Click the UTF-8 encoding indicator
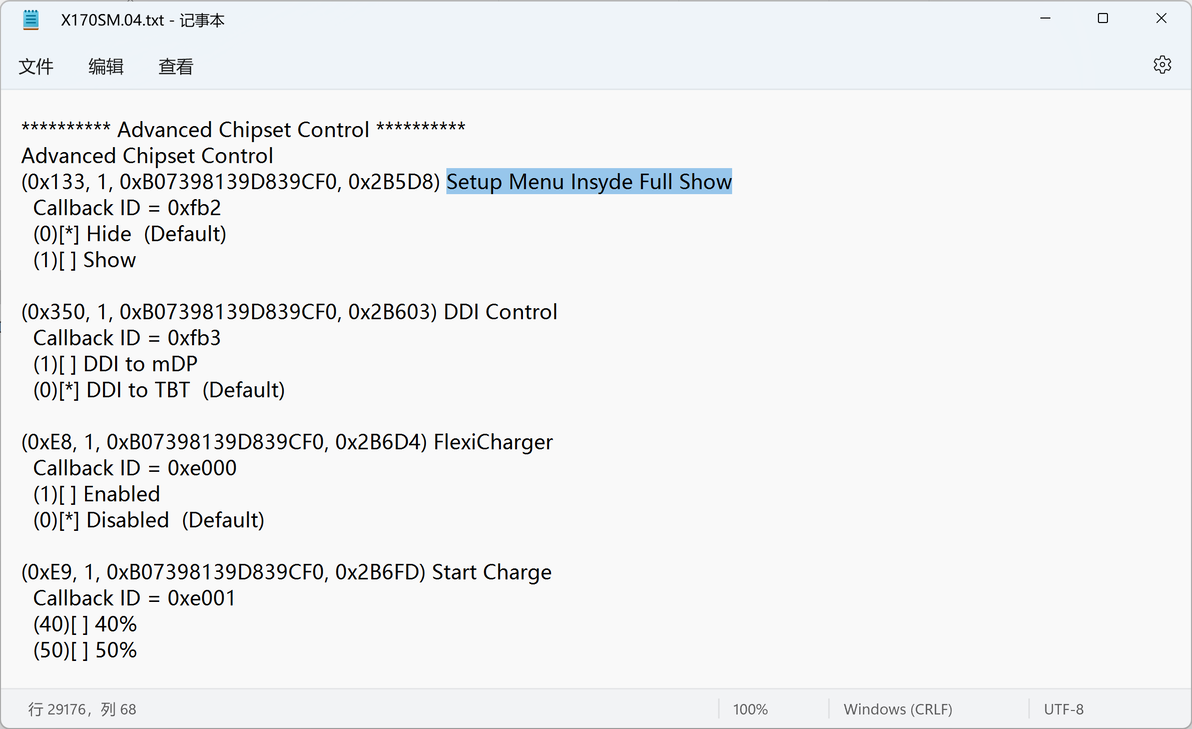This screenshot has width=1192, height=729. point(1063,709)
